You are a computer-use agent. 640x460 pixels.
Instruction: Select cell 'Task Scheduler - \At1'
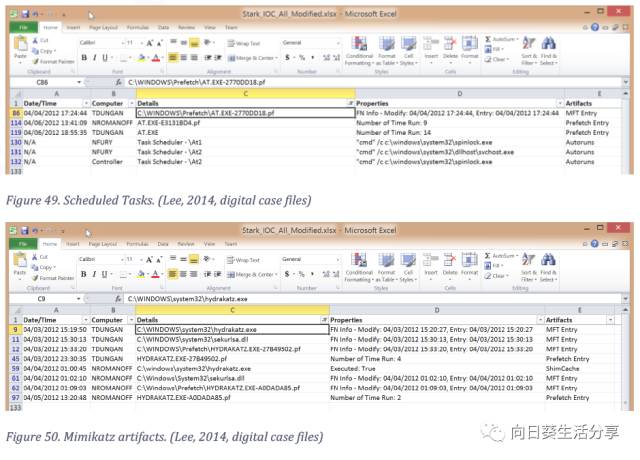click(245, 142)
